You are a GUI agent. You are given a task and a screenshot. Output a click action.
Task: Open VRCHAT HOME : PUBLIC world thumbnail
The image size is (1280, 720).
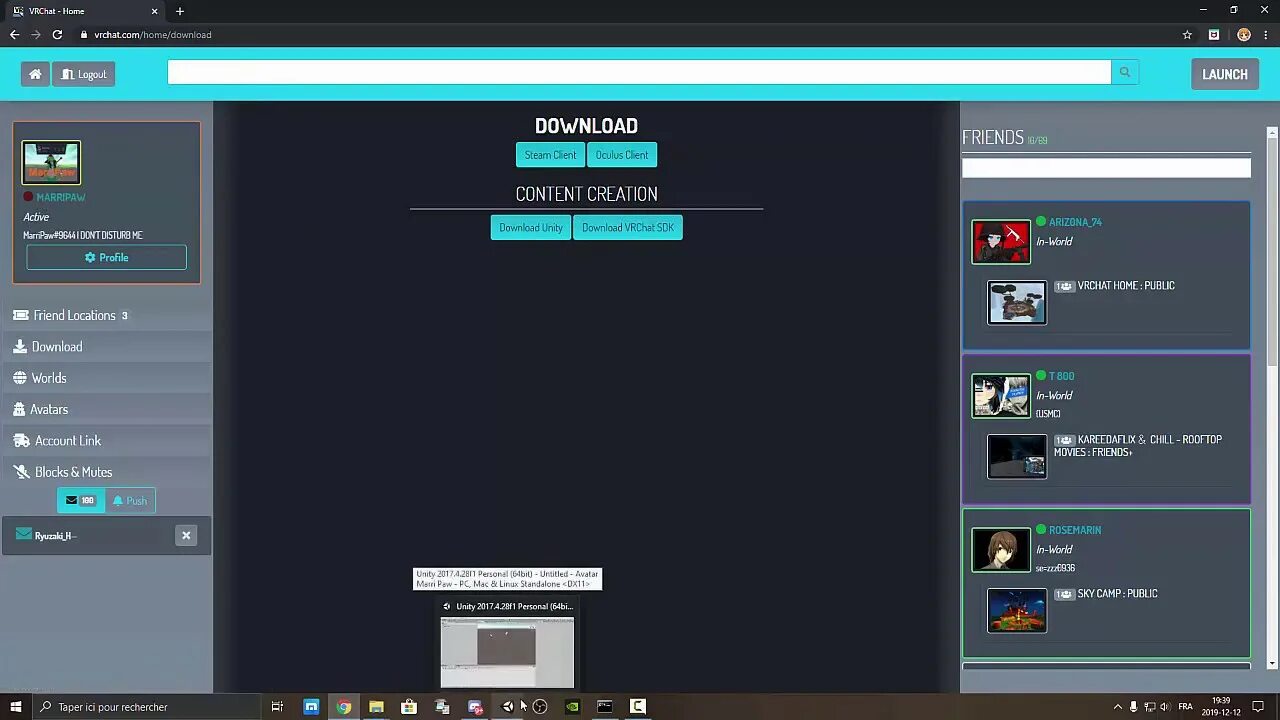pyautogui.click(x=1017, y=303)
